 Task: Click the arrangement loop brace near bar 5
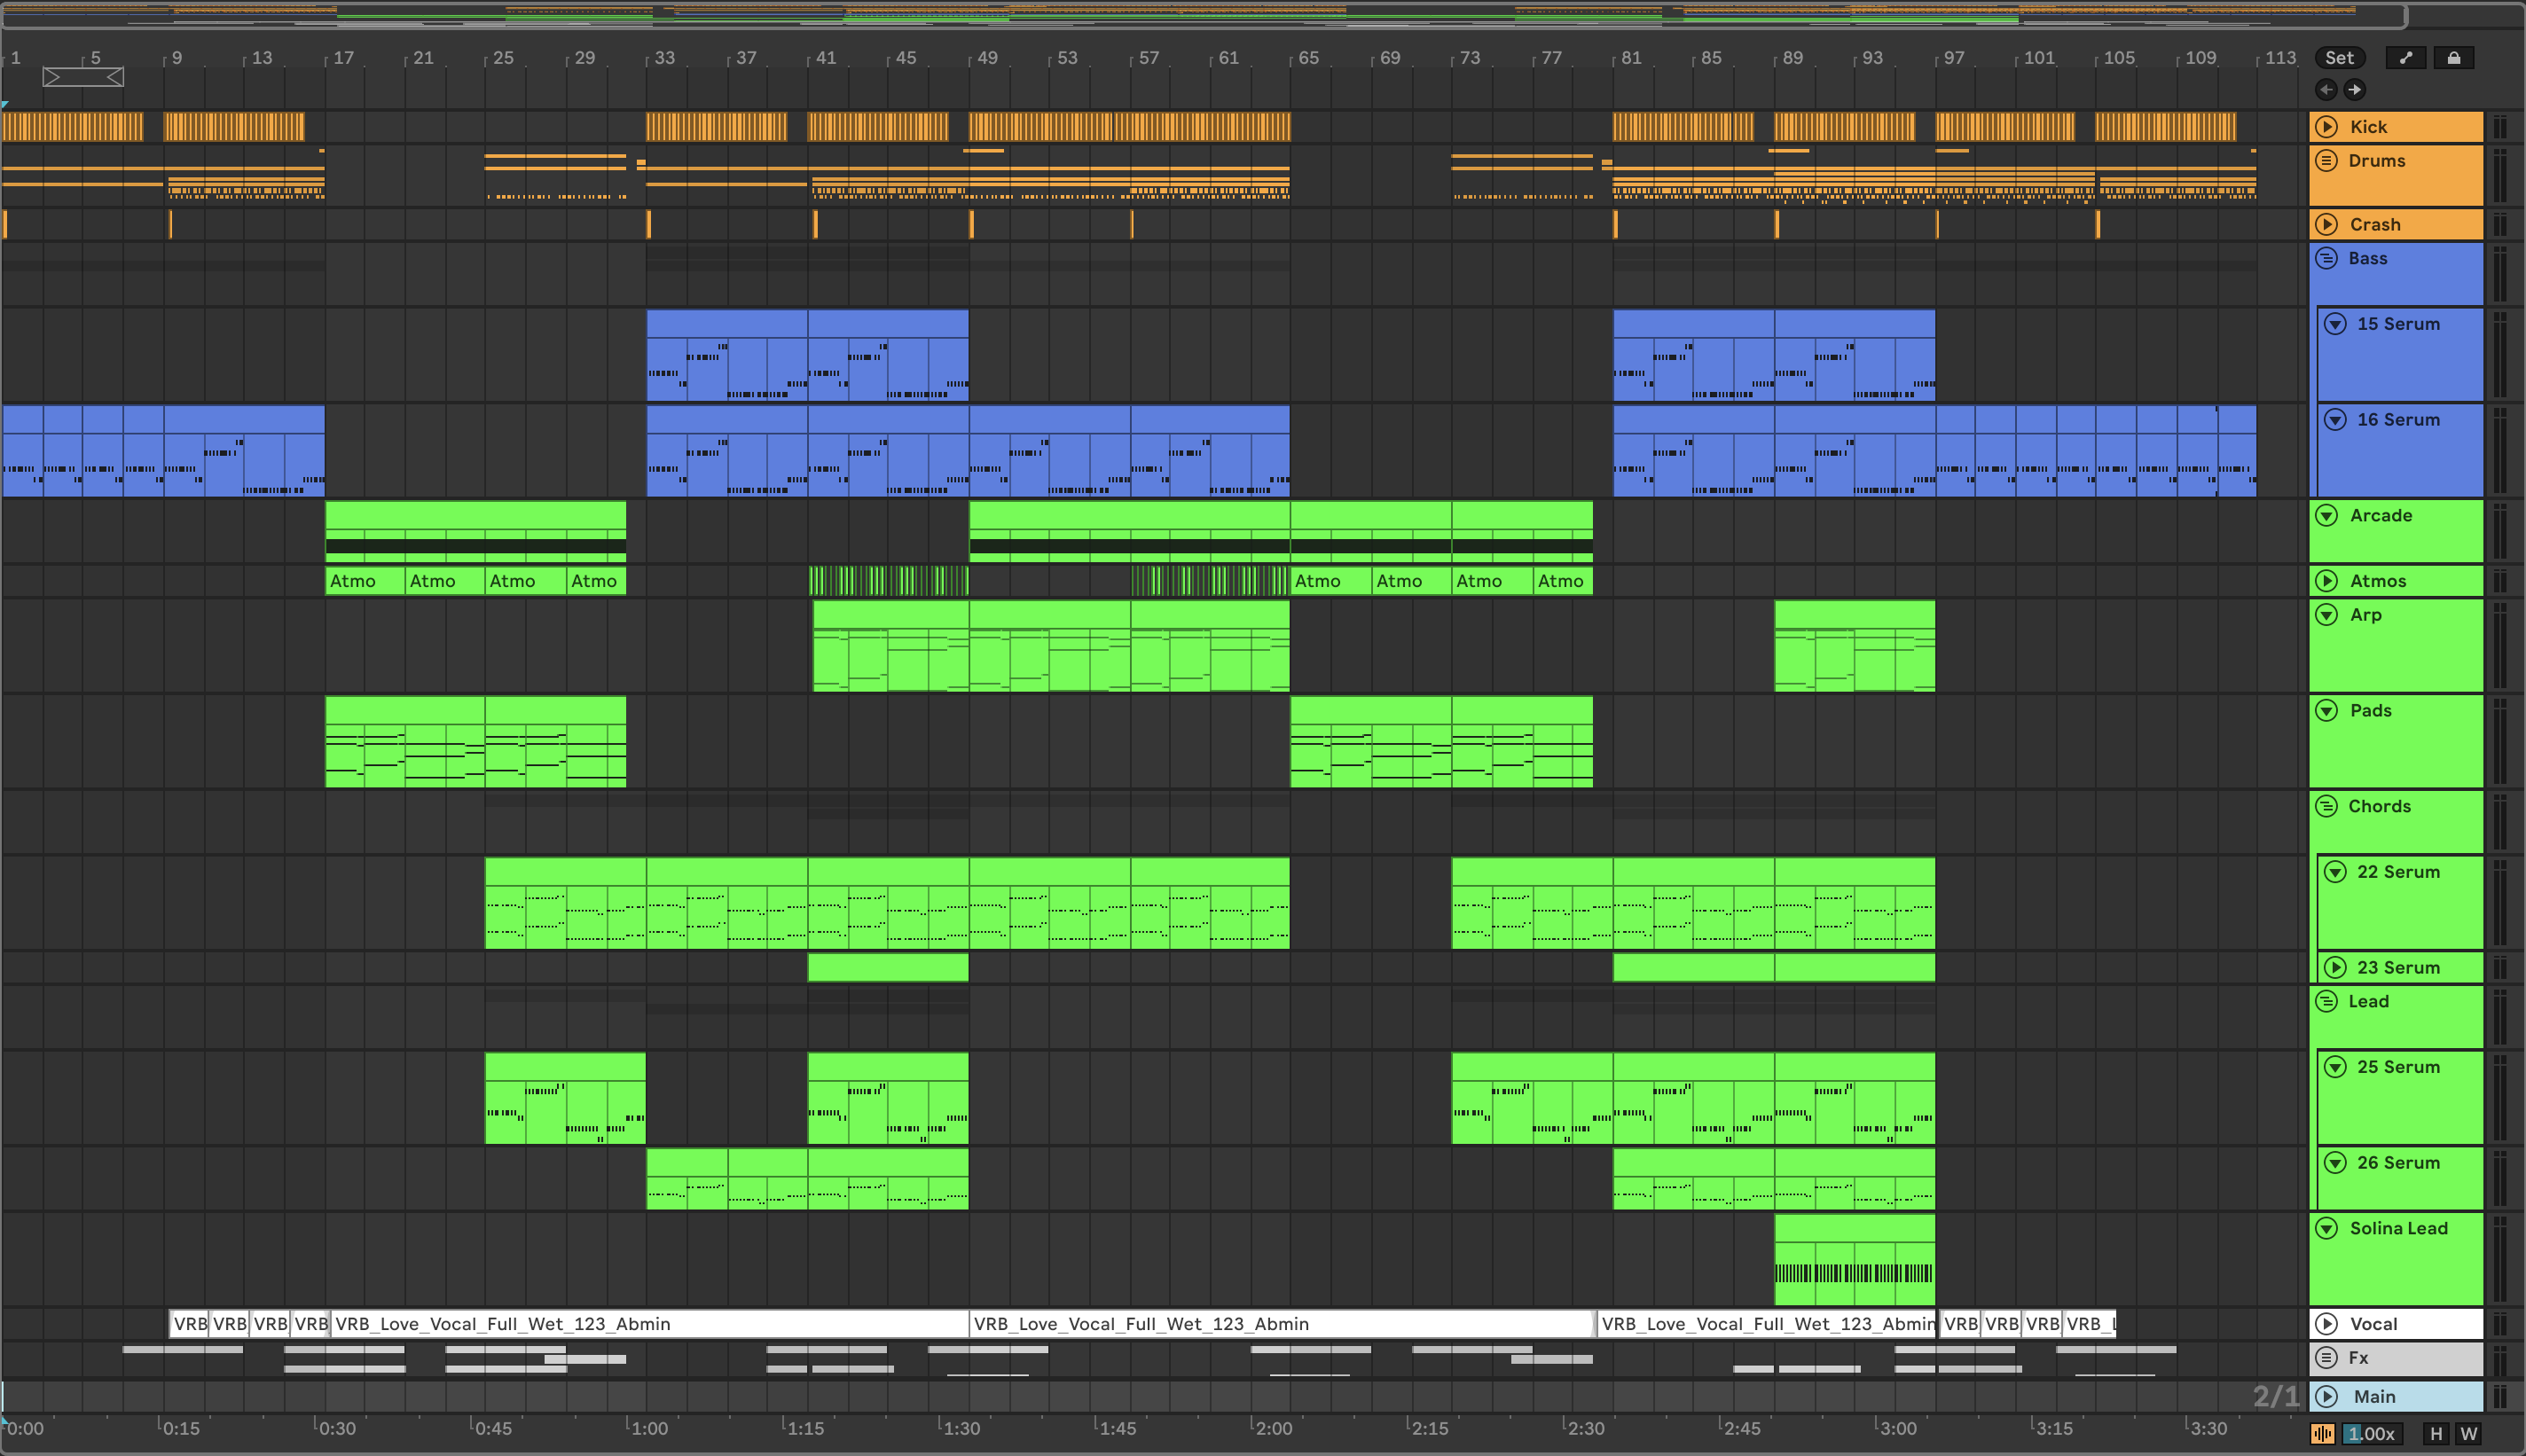(x=83, y=77)
